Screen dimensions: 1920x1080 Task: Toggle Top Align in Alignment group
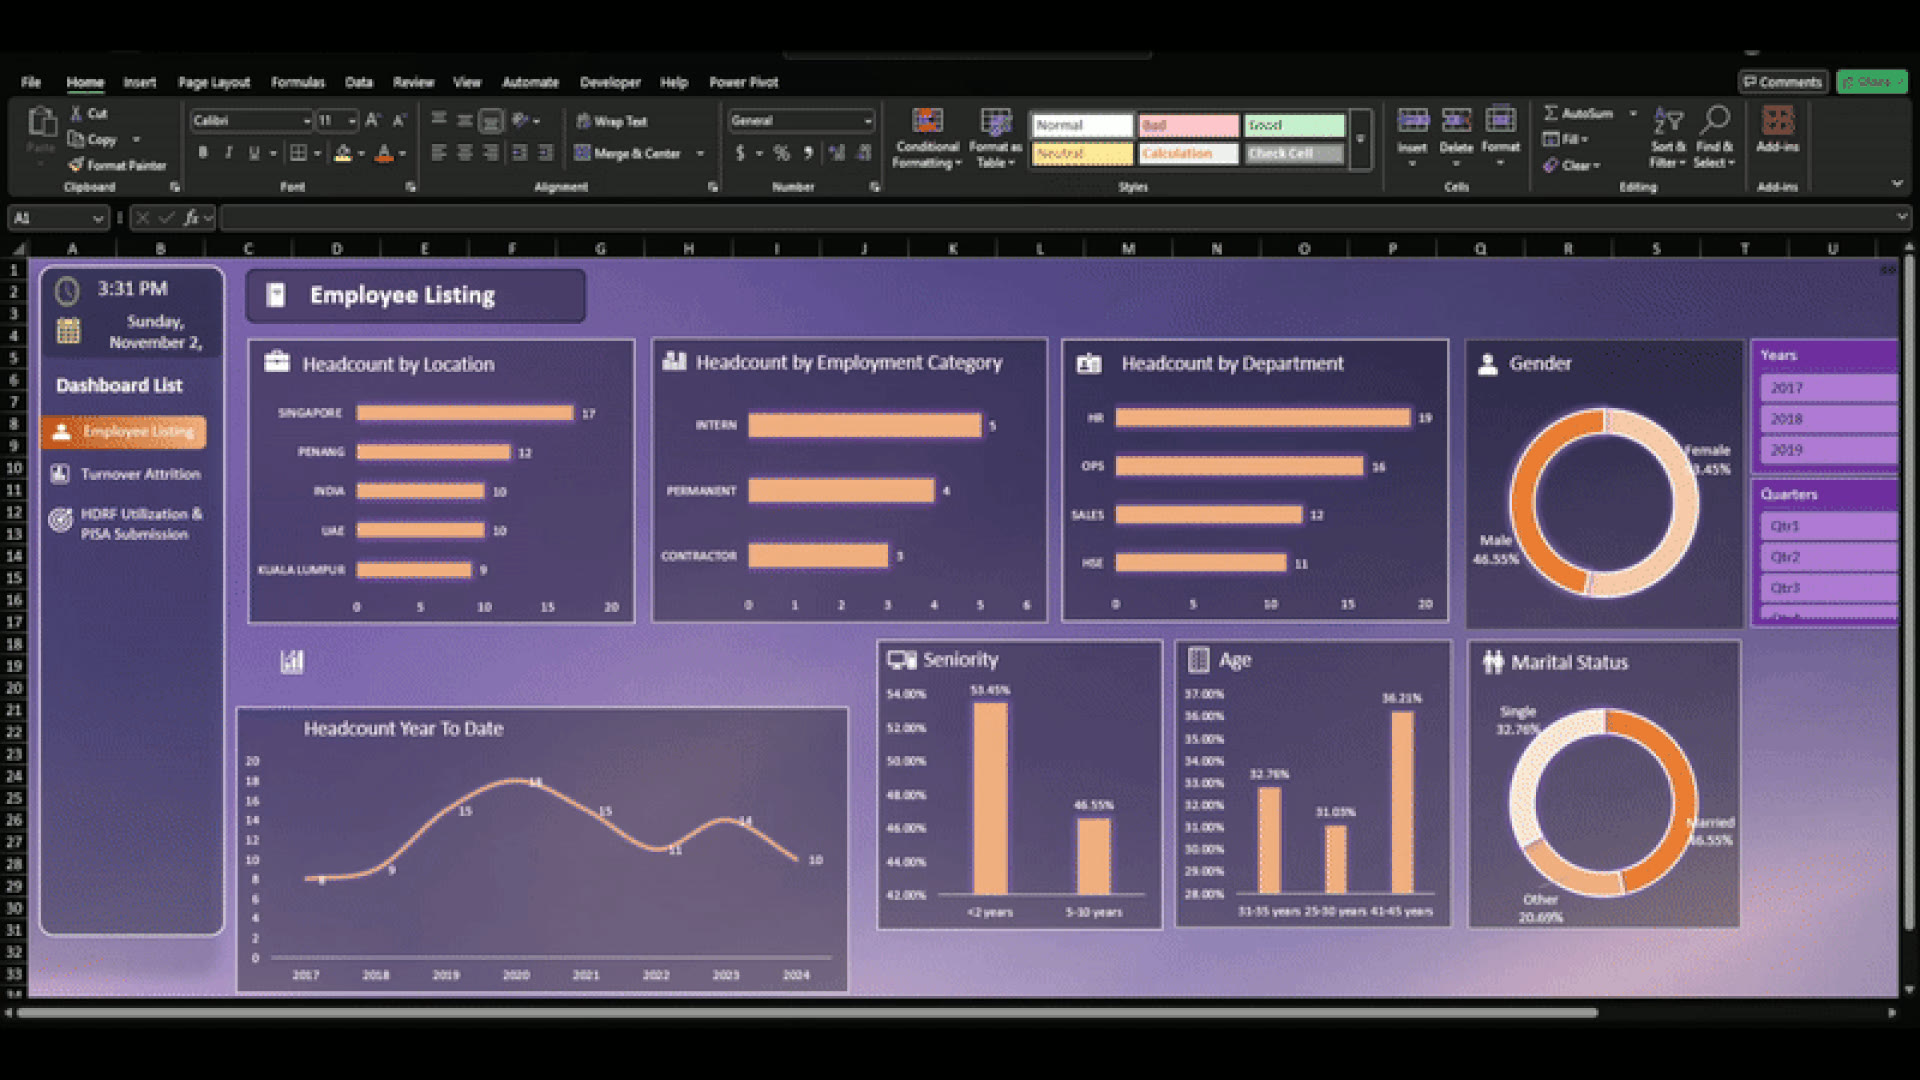pyautogui.click(x=439, y=120)
